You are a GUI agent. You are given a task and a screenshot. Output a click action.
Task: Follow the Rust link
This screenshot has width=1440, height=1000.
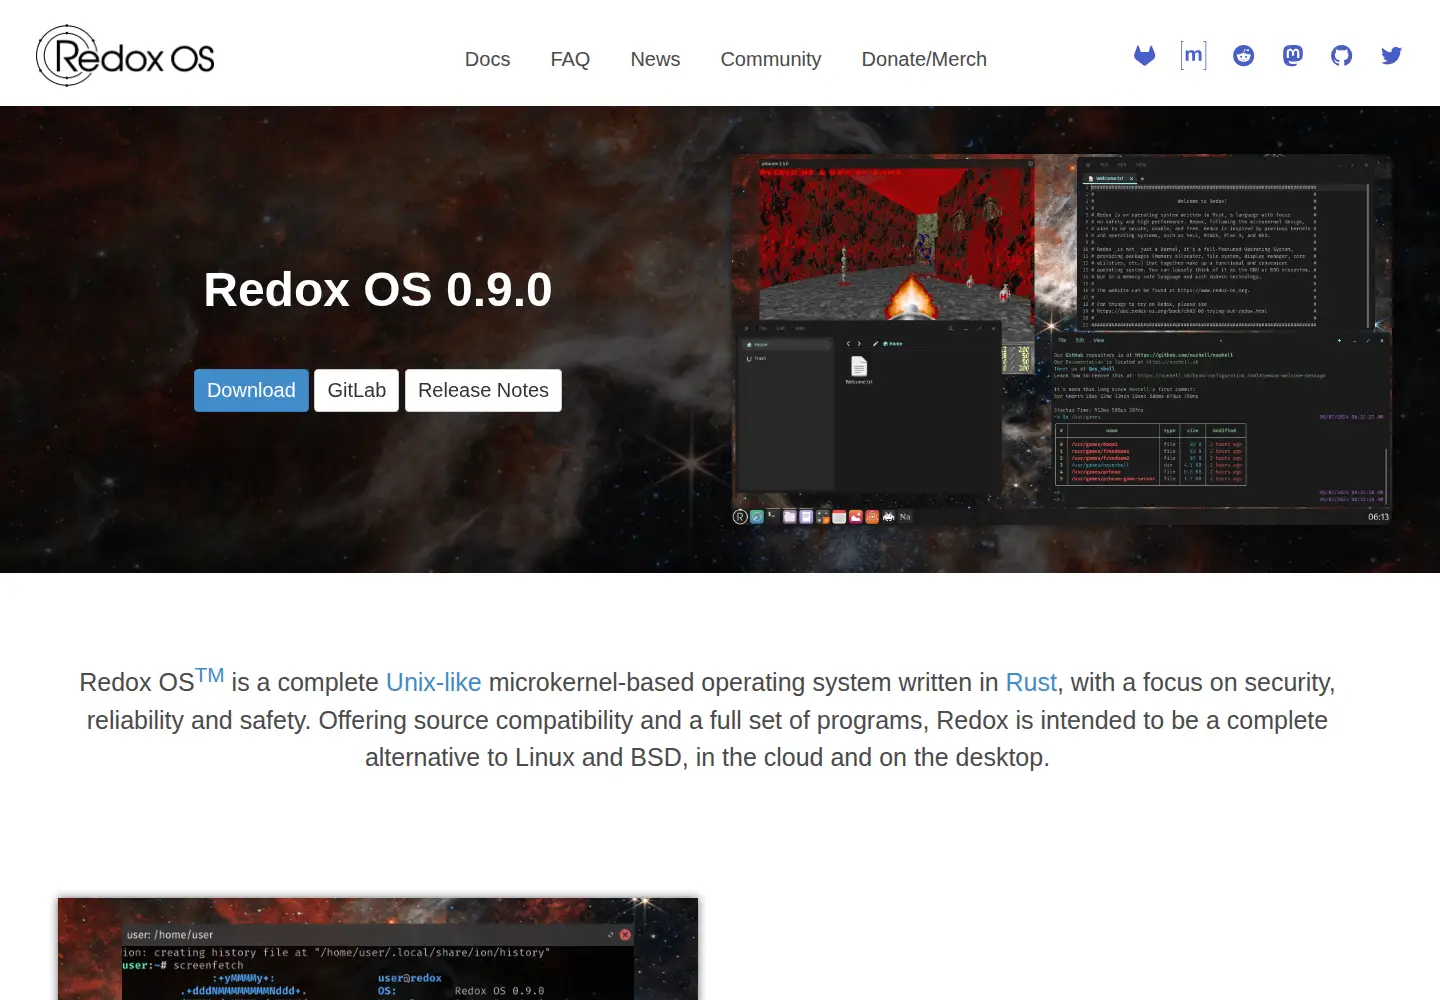(x=1031, y=682)
